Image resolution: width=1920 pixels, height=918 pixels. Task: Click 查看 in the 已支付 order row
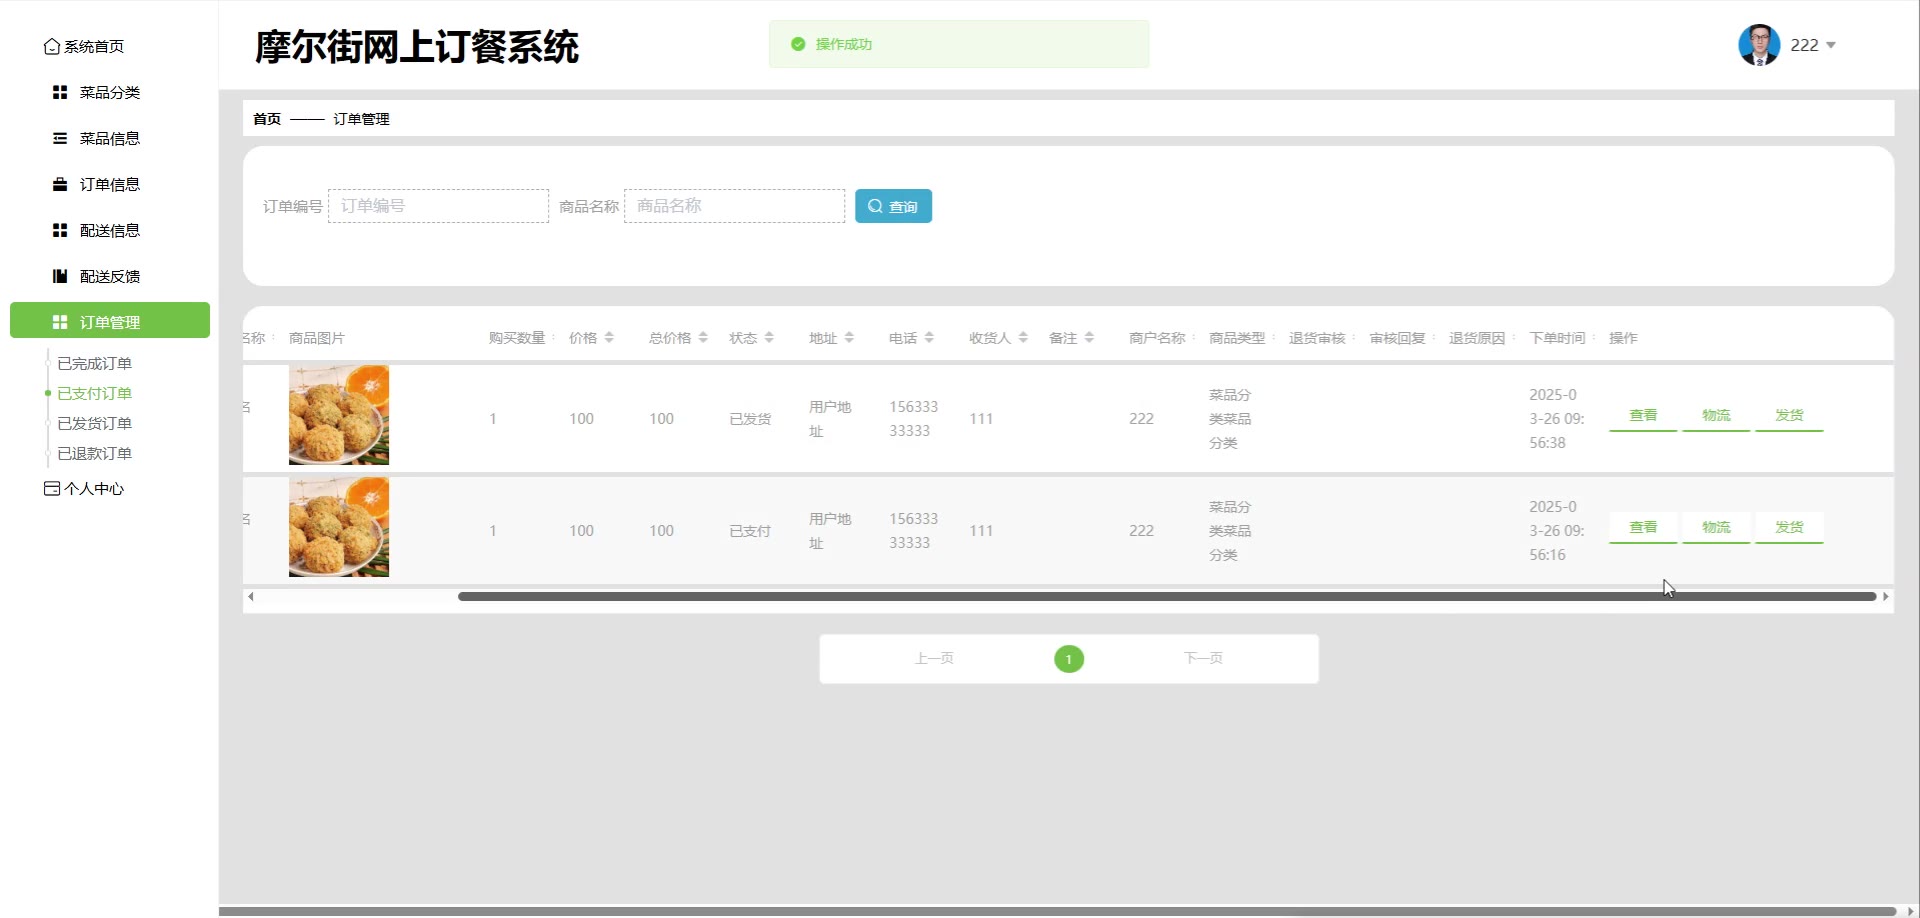[1643, 528]
